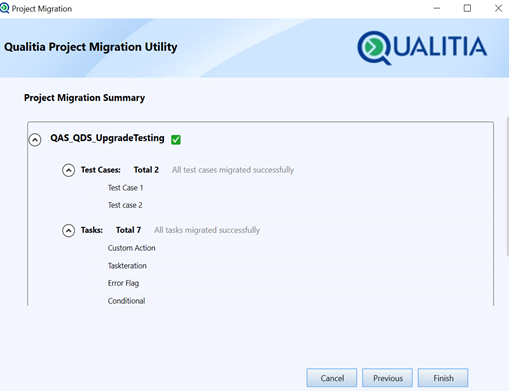This screenshot has width=509, height=391.
Task: Collapse the Tasks list
Action: [68, 230]
